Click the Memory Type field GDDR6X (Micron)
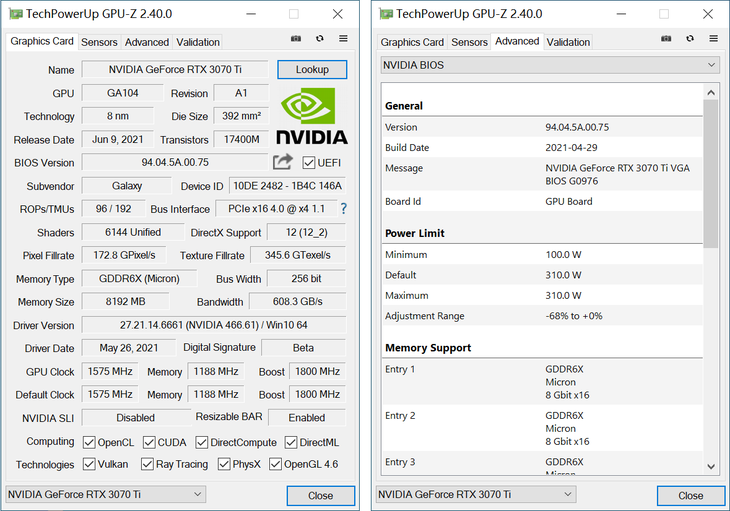 pos(139,279)
